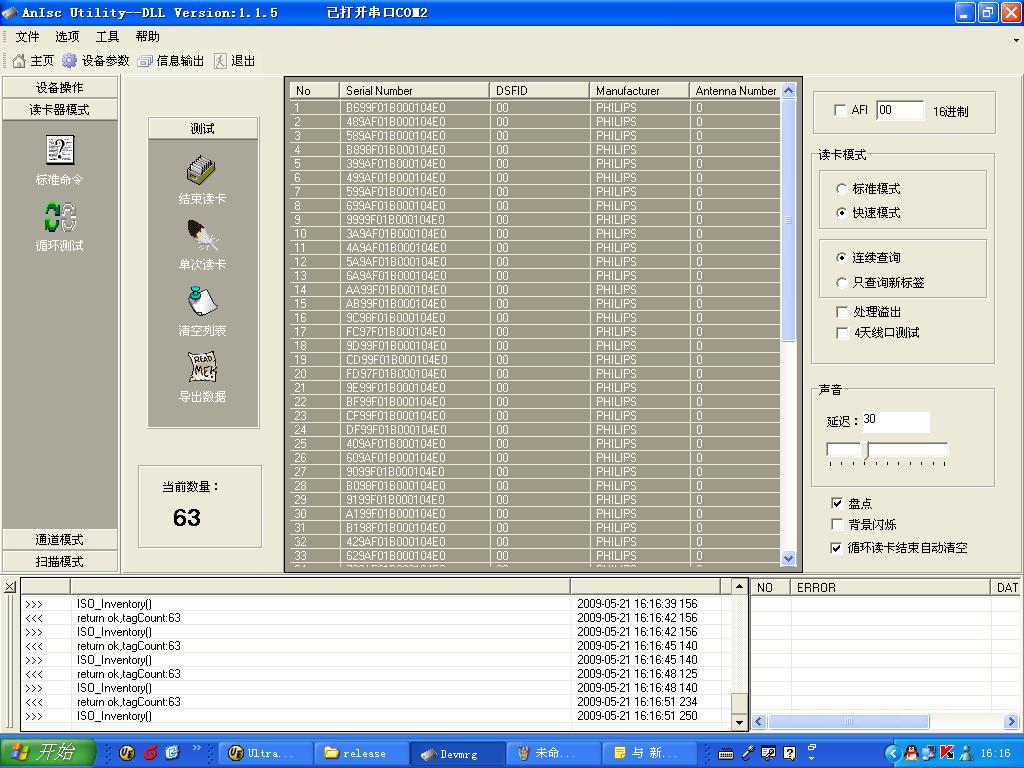Go to 主页 home toolbar icon
The image size is (1024, 768).
[19, 61]
